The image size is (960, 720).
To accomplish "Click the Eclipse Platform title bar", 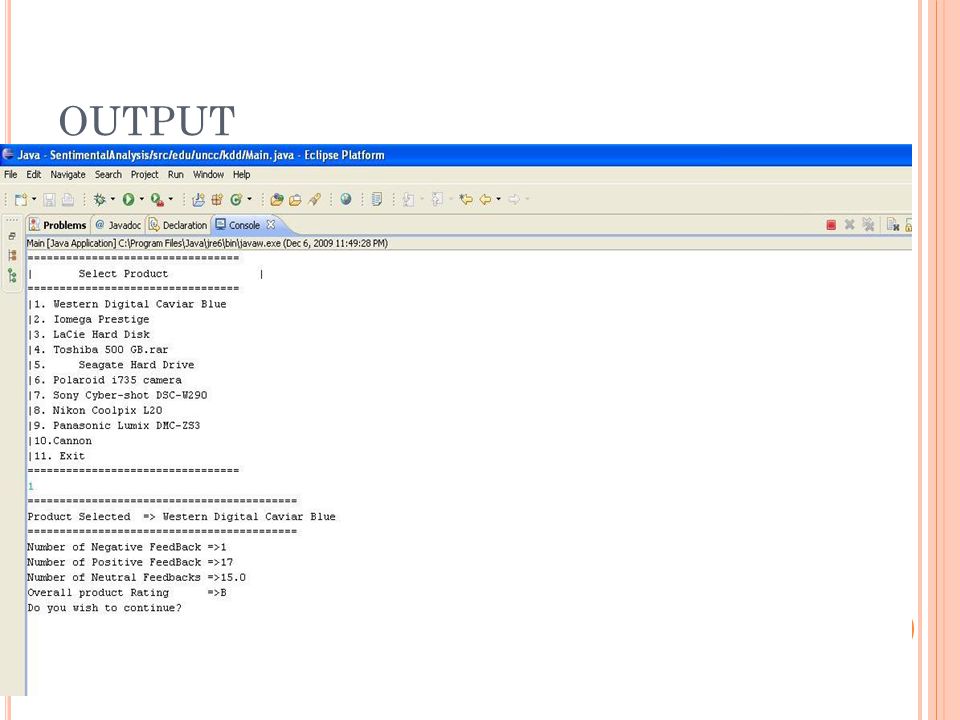I will pyautogui.click(x=456, y=155).
